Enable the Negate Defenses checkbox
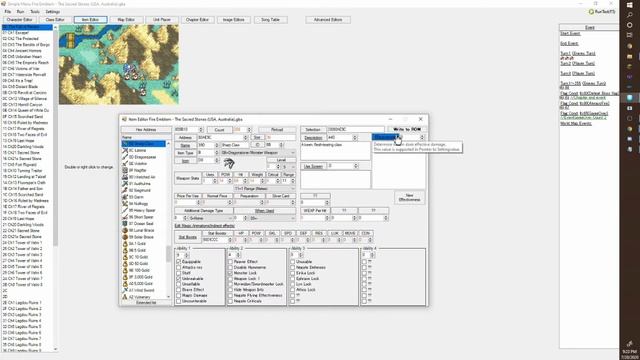Image resolution: width=640 pixels, height=360 pixels. (x=293, y=267)
